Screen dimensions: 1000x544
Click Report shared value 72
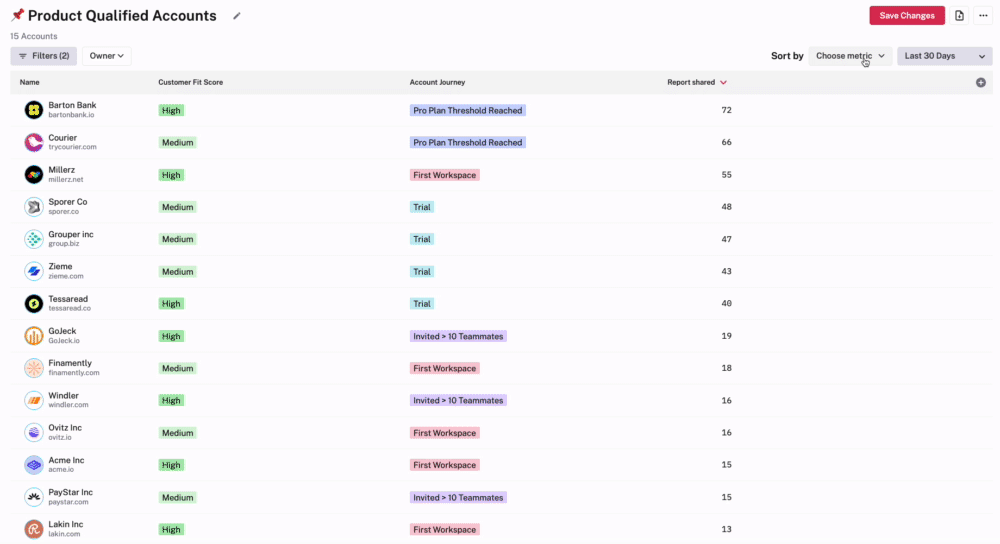[x=726, y=110]
